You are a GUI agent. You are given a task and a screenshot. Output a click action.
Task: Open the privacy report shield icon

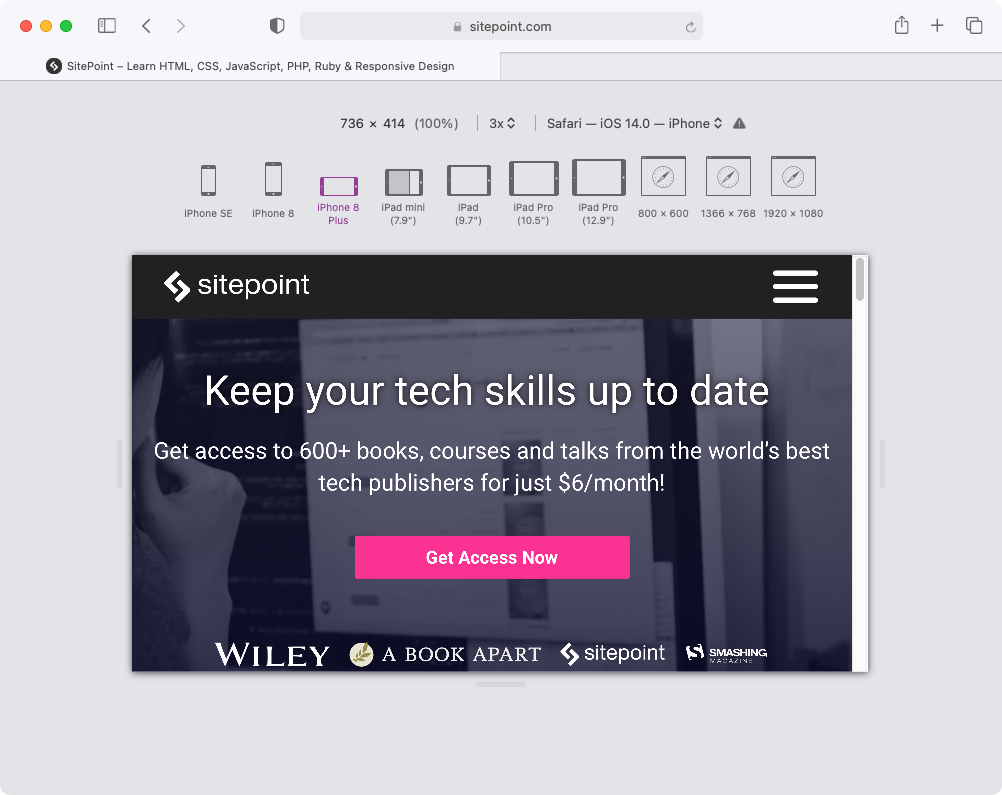(277, 26)
